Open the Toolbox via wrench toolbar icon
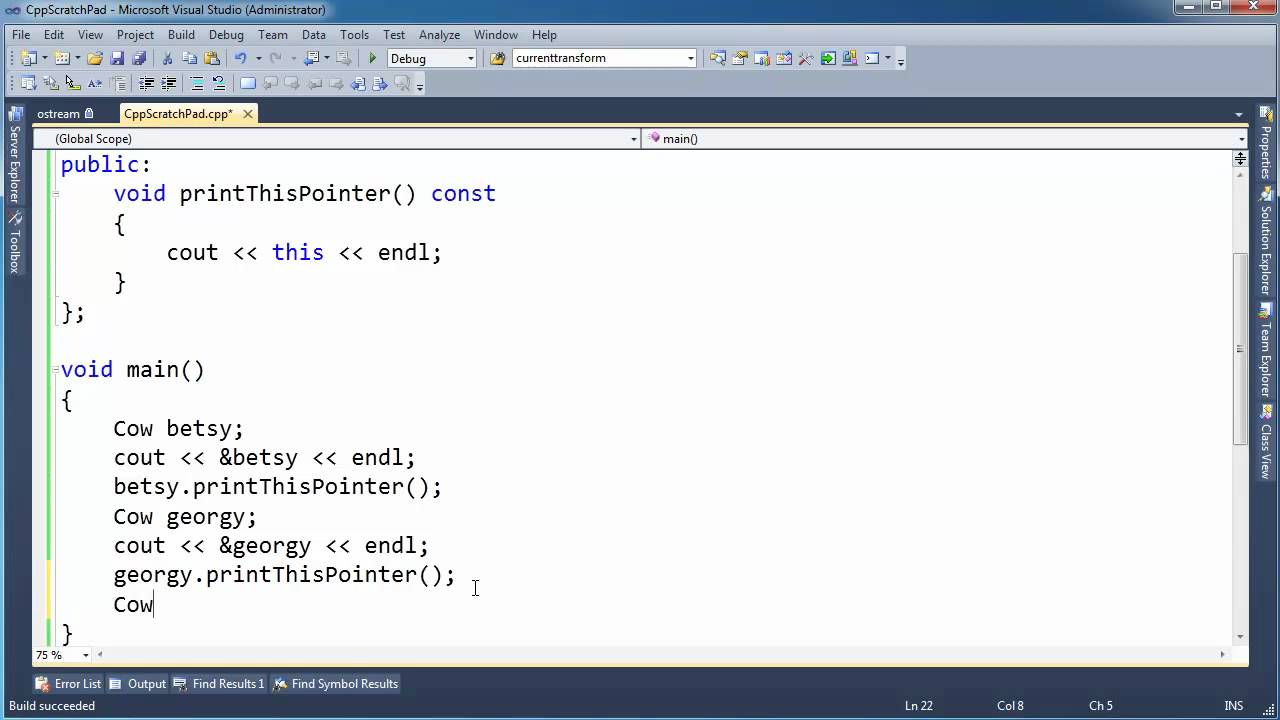The image size is (1280, 720). 806,58
